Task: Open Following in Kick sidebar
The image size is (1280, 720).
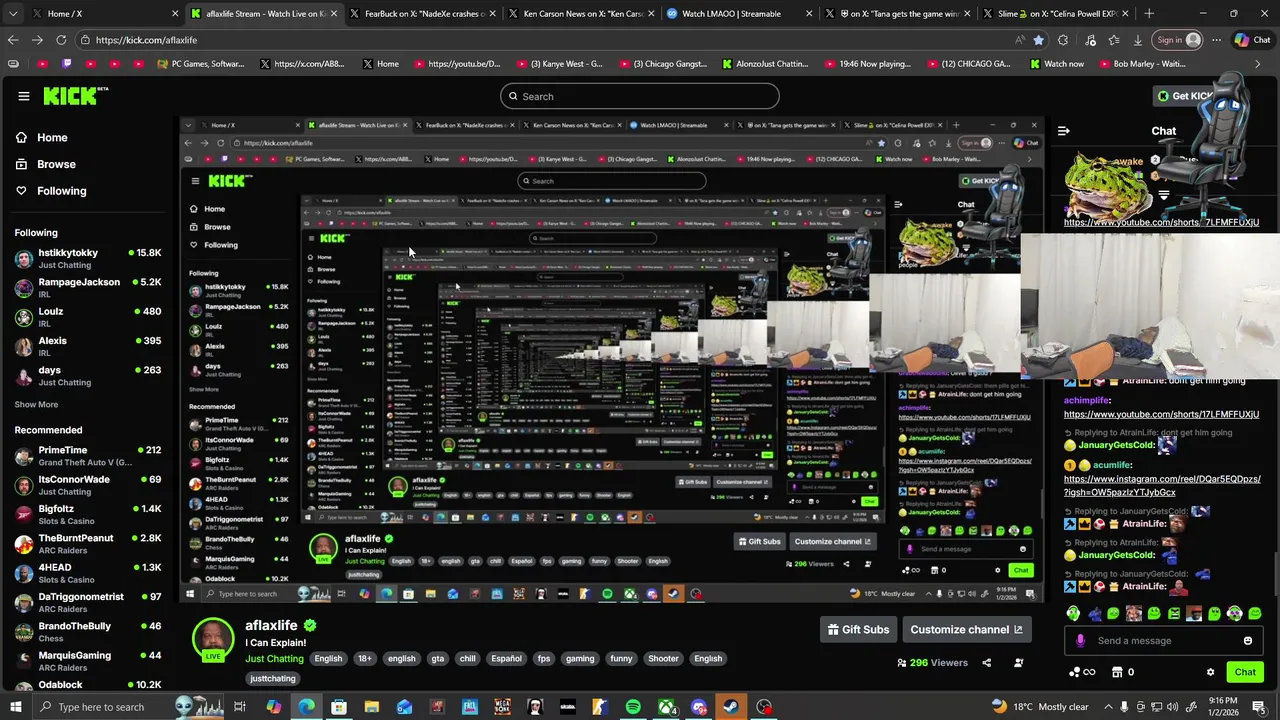Action: point(61,191)
